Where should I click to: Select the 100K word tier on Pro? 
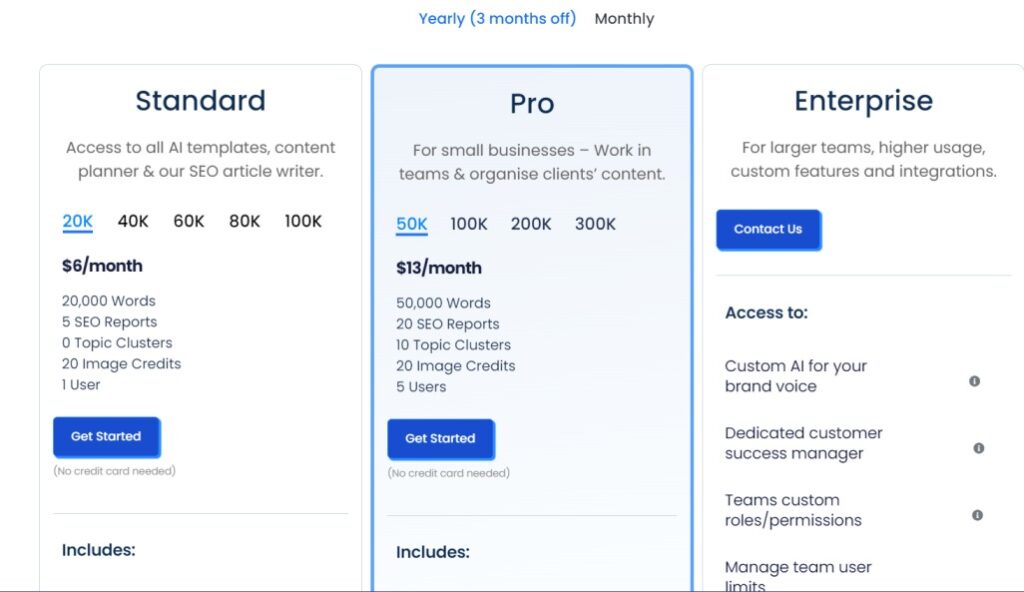click(x=468, y=224)
